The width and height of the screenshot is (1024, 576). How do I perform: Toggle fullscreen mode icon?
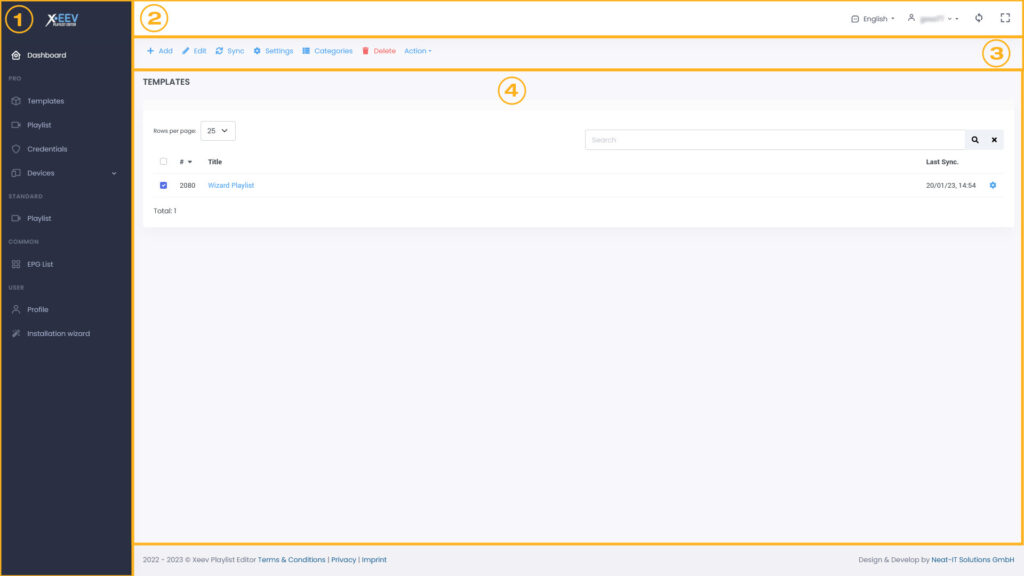tap(1005, 18)
